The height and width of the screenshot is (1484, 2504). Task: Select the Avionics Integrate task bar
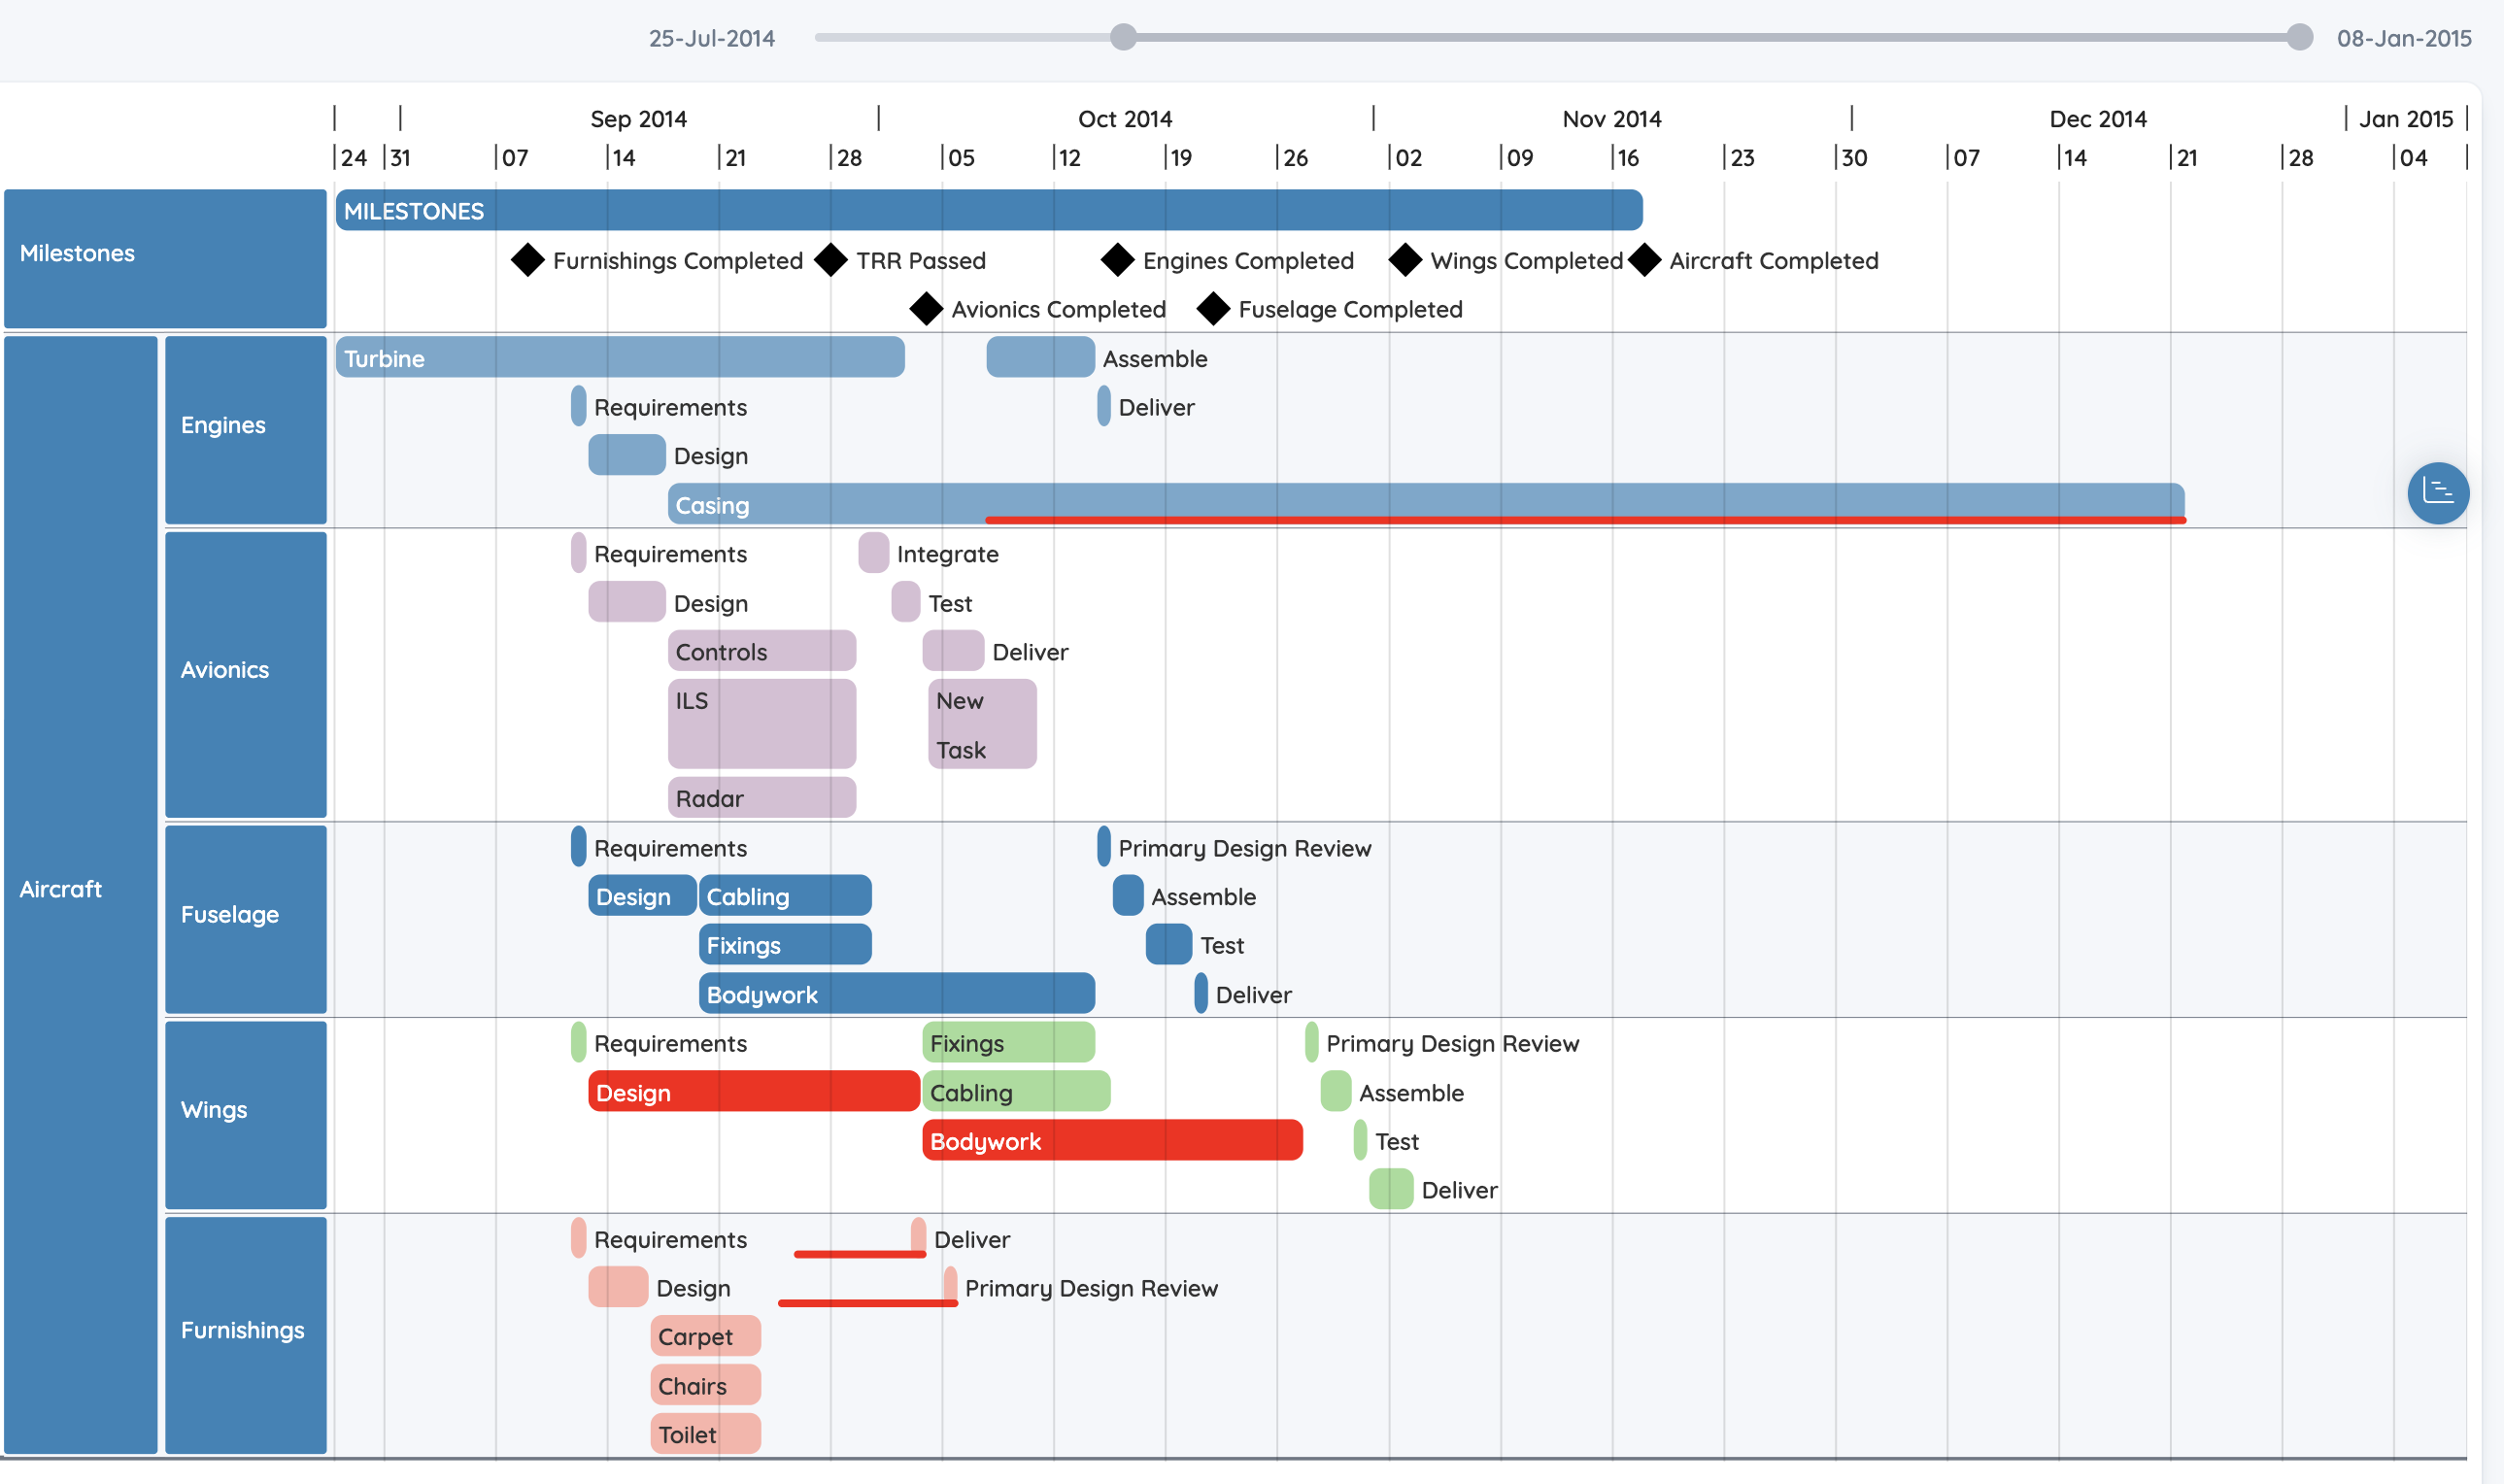(874, 553)
